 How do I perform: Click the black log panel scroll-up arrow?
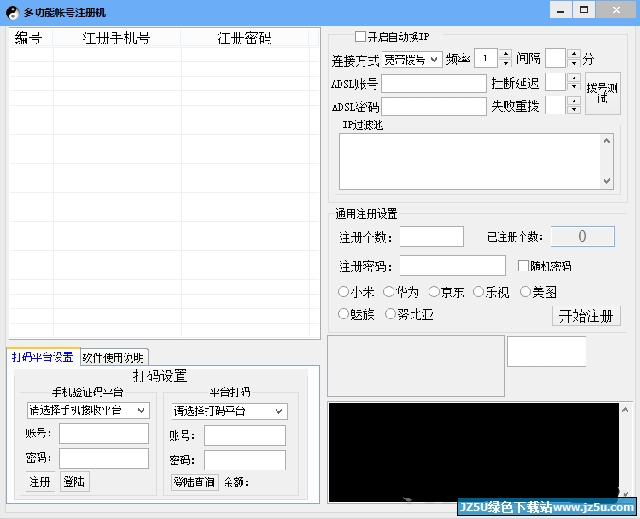tap(625, 409)
